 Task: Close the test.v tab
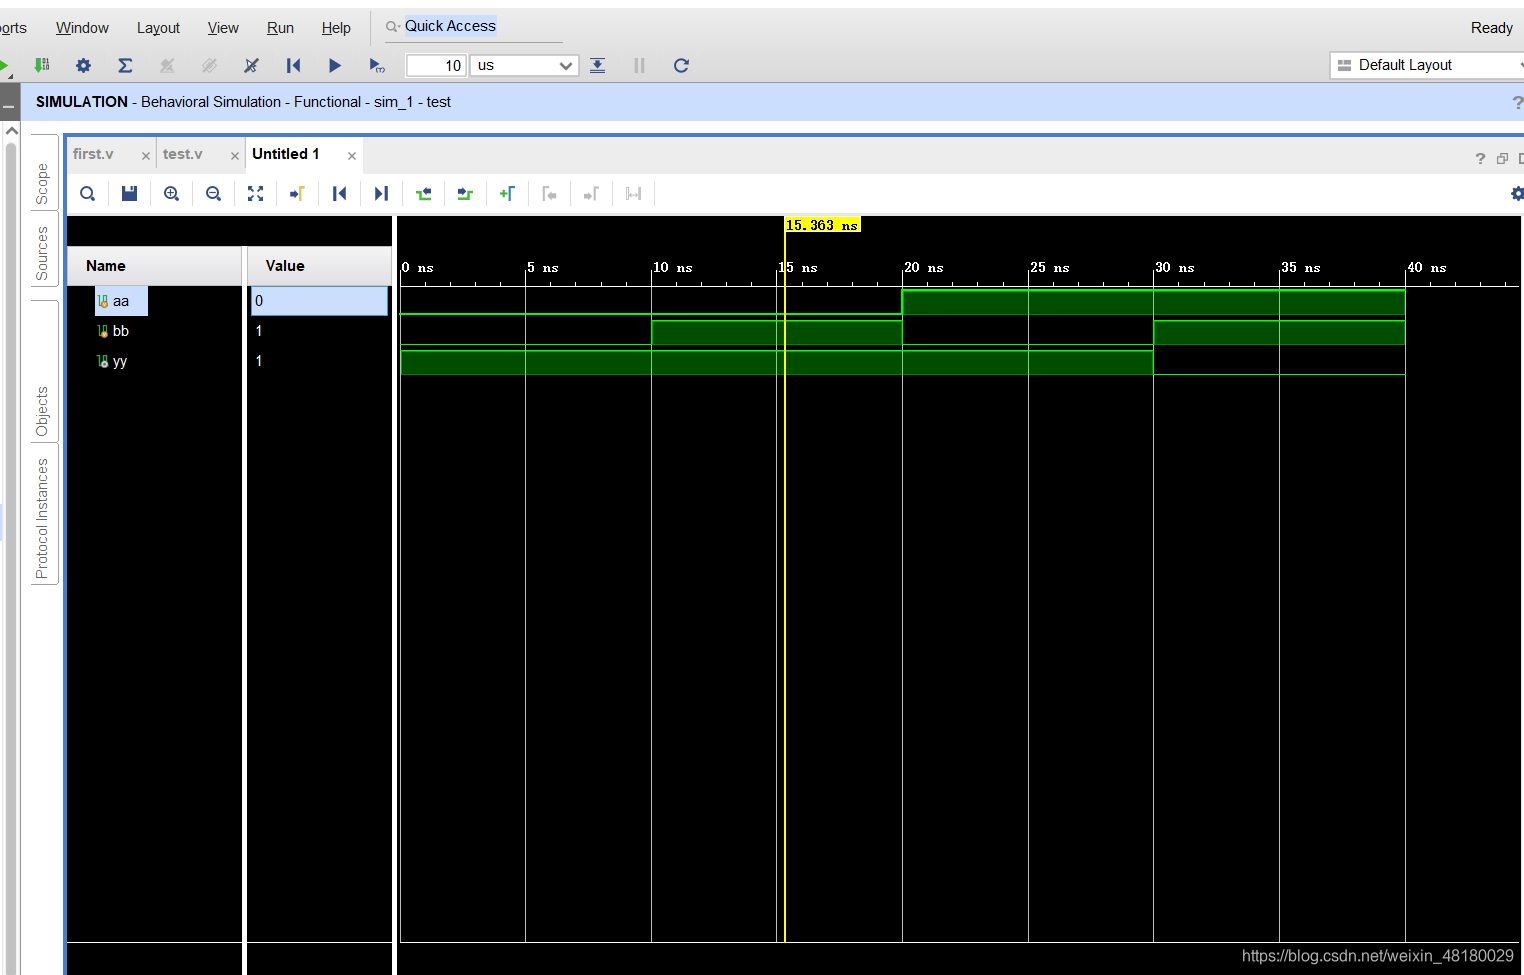(235, 155)
